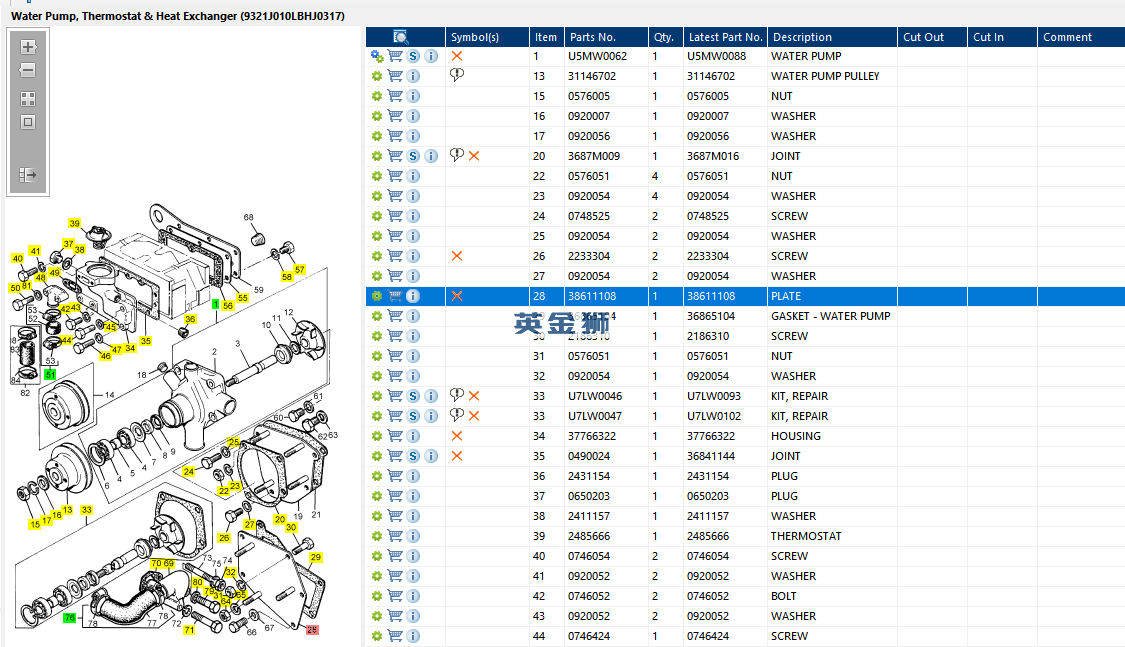The width and height of the screenshot is (1125, 647).
Task: Click the red callout 28 on the diagram
Action: (x=312, y=630)
